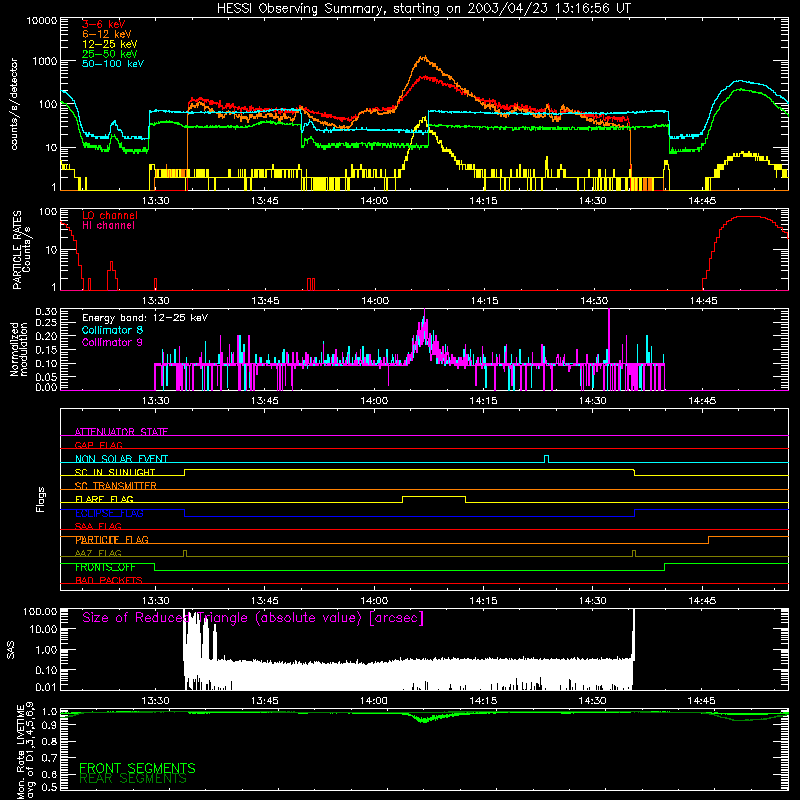Click the orange 6-12 keV flare peak

423,58
